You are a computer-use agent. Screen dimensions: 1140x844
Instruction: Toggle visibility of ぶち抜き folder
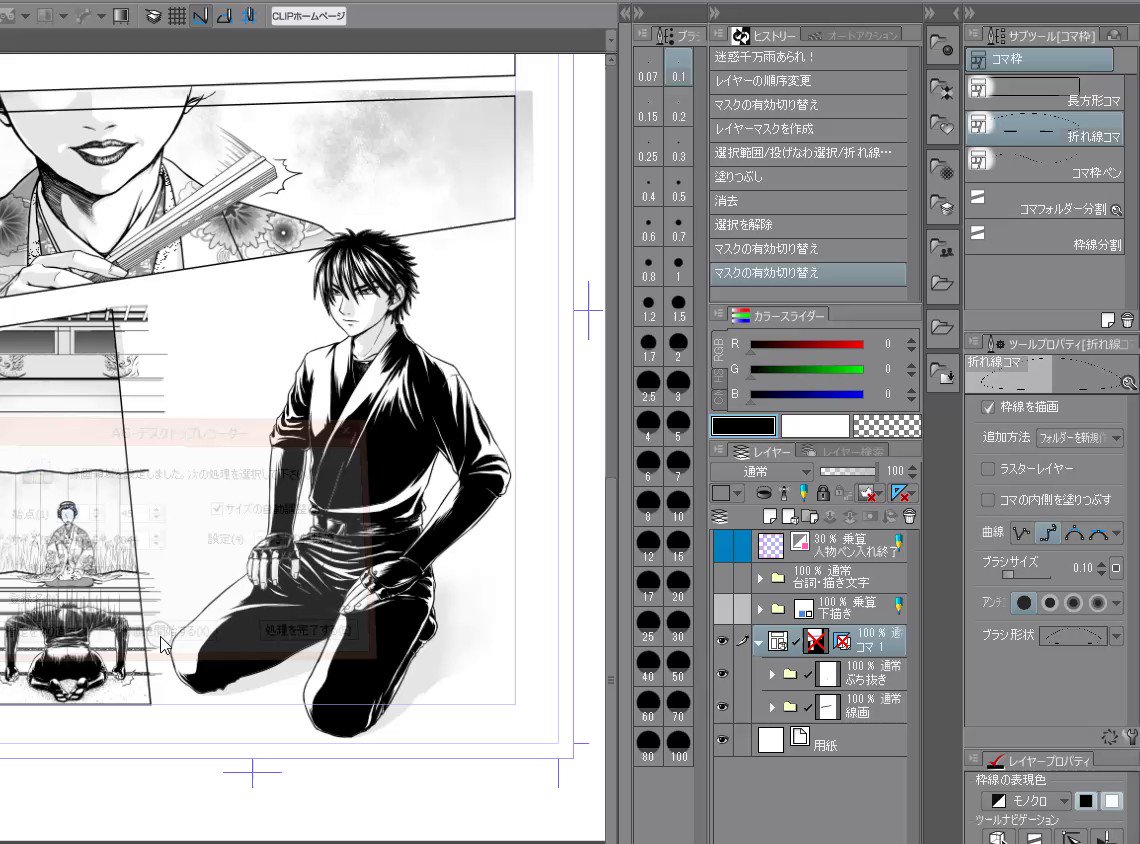point(722,674)
